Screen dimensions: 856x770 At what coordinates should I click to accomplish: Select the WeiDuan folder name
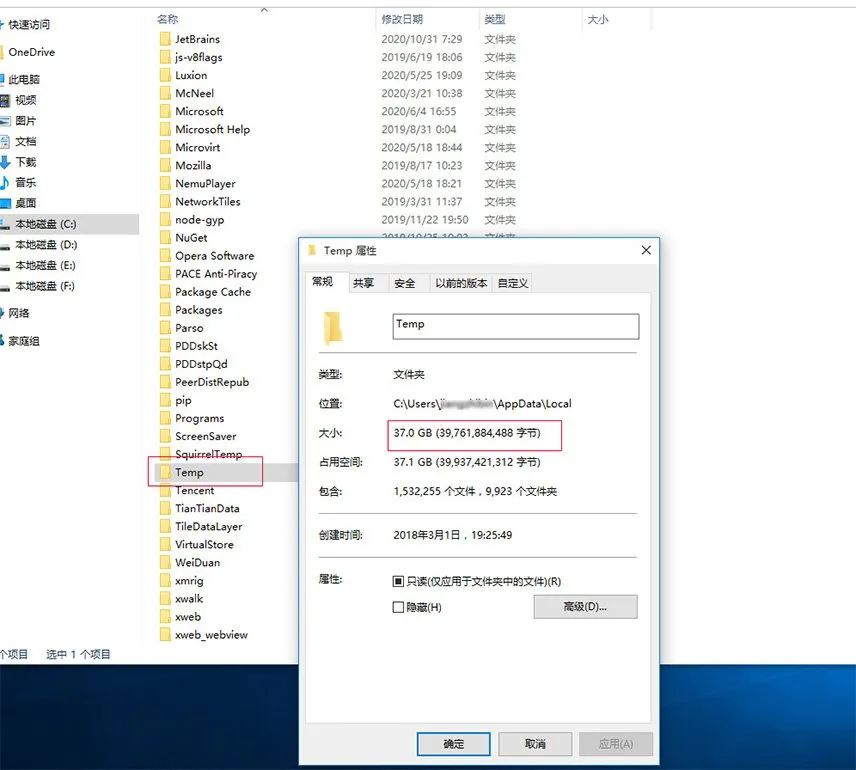coord(198,562)
